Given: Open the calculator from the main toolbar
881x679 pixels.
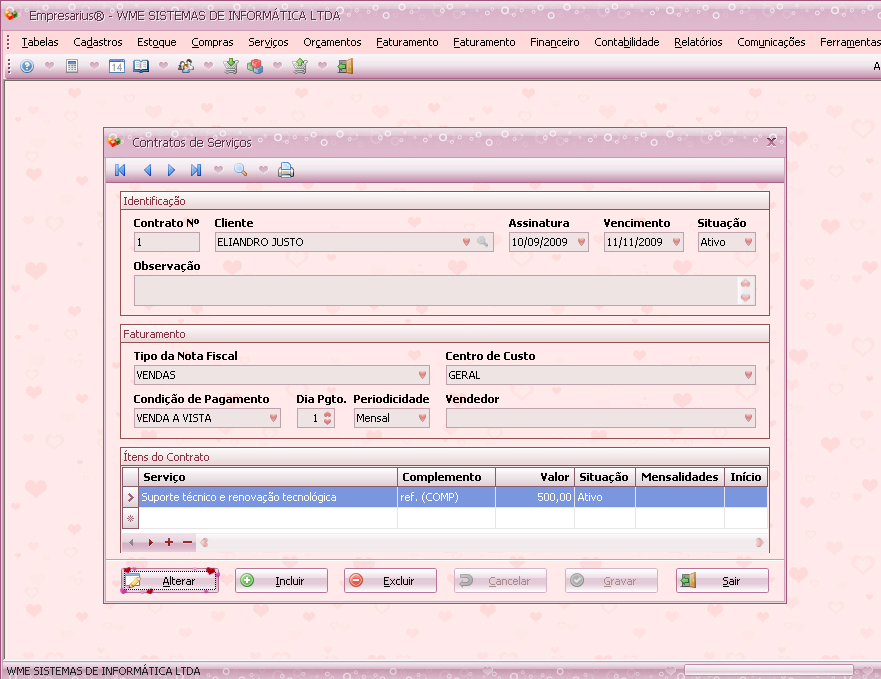Looking at the screenshot, I should coord(71,66).
